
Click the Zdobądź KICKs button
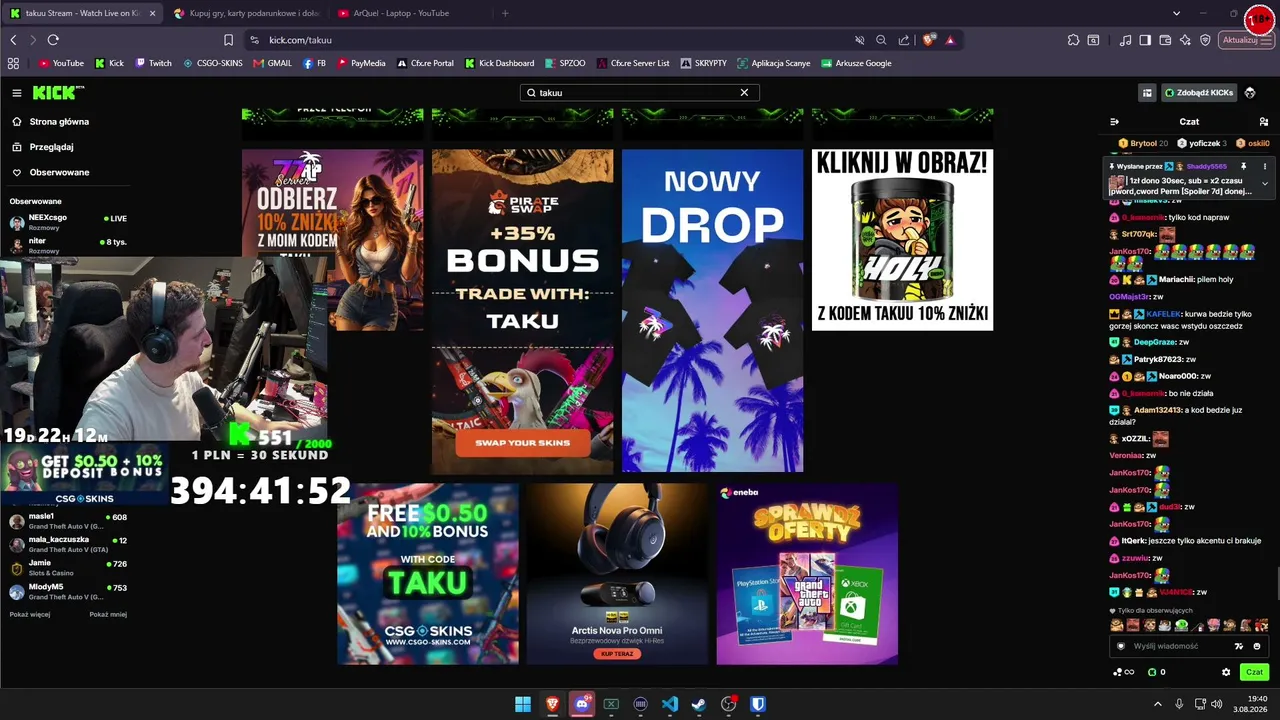click(1199, 93)
